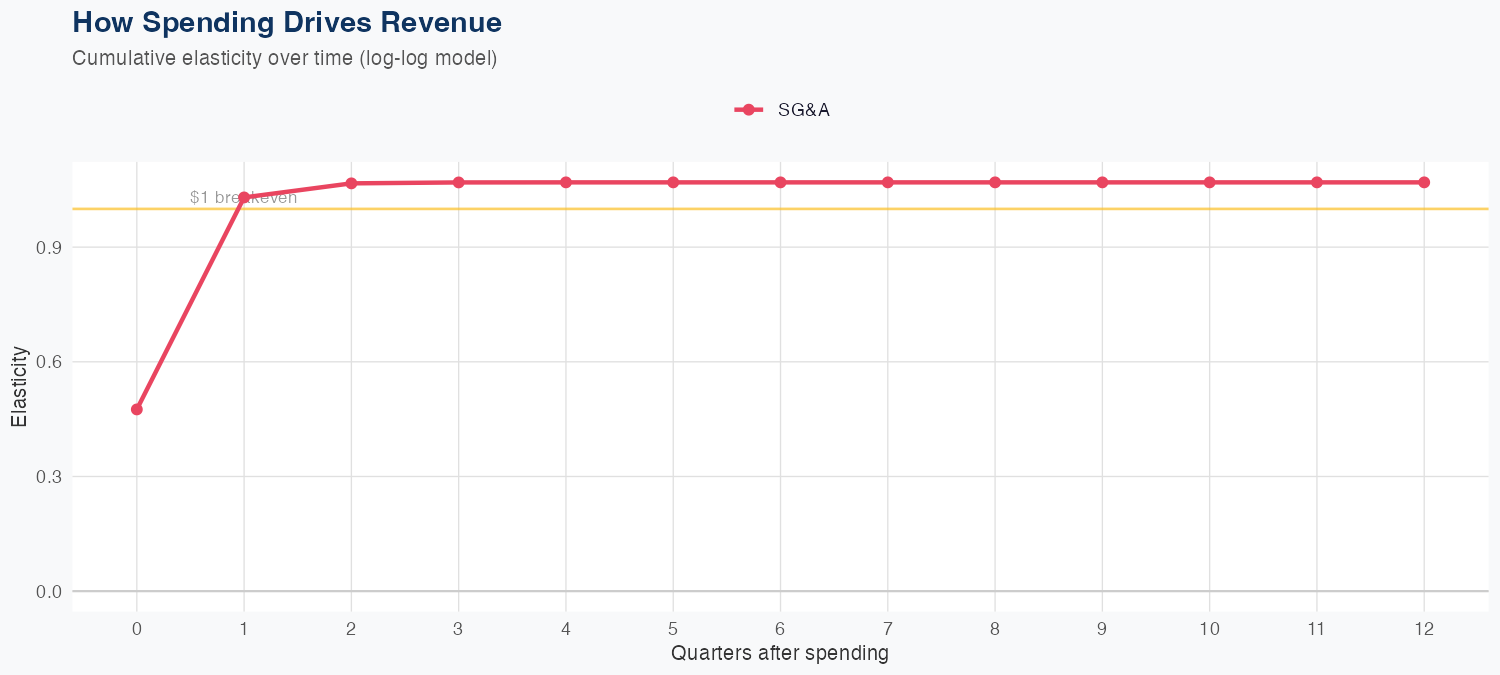Click the 0.9 y-axis tick label
The height and width of the screenshot is (675, 1500).
coord(50,247)
